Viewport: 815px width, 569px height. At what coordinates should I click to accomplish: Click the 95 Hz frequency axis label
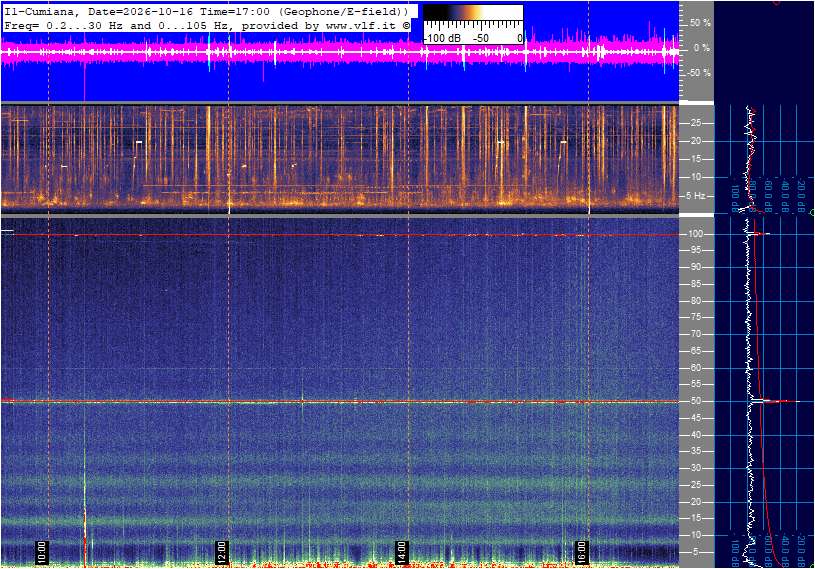click(x=695, y=250)
